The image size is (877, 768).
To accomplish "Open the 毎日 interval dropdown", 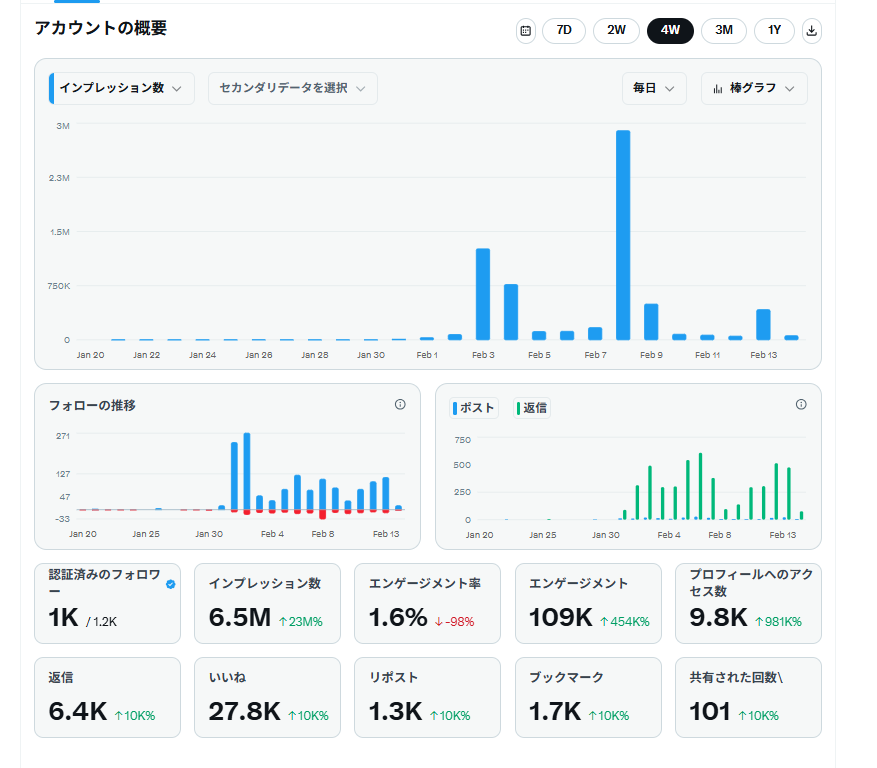I will coord(654,88).
